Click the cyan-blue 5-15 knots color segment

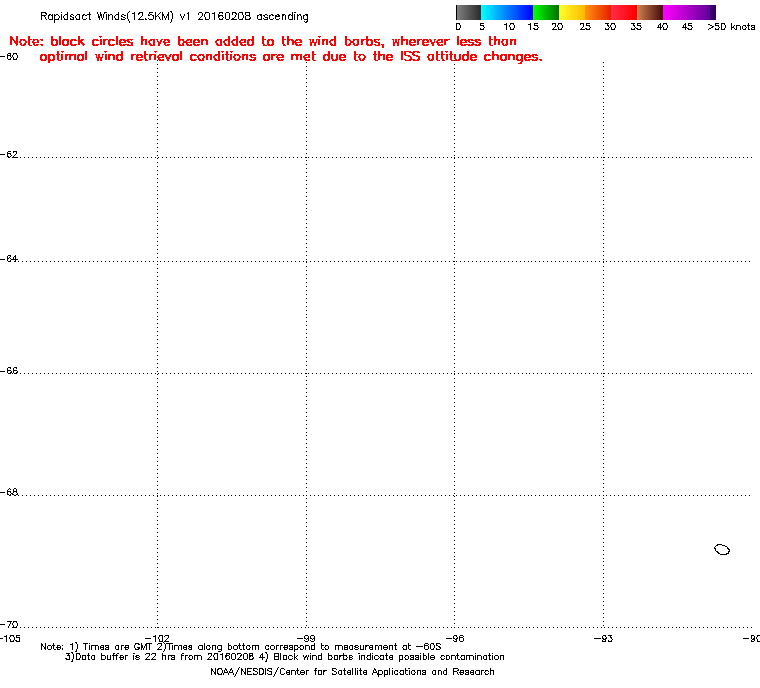click(x=507, y=12)
